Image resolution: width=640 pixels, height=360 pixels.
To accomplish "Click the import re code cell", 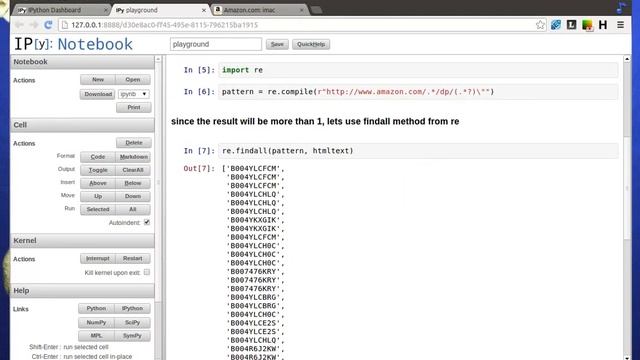I will [x=418, y=70].
